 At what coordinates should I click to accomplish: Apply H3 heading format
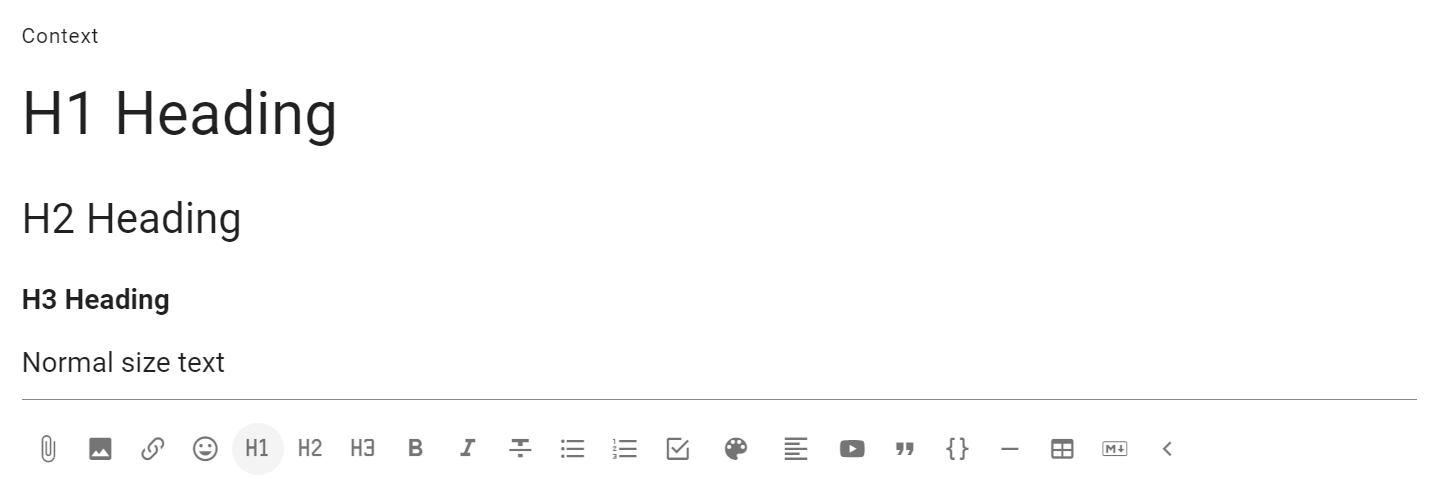pyautogui.click(x=363, y=449)
